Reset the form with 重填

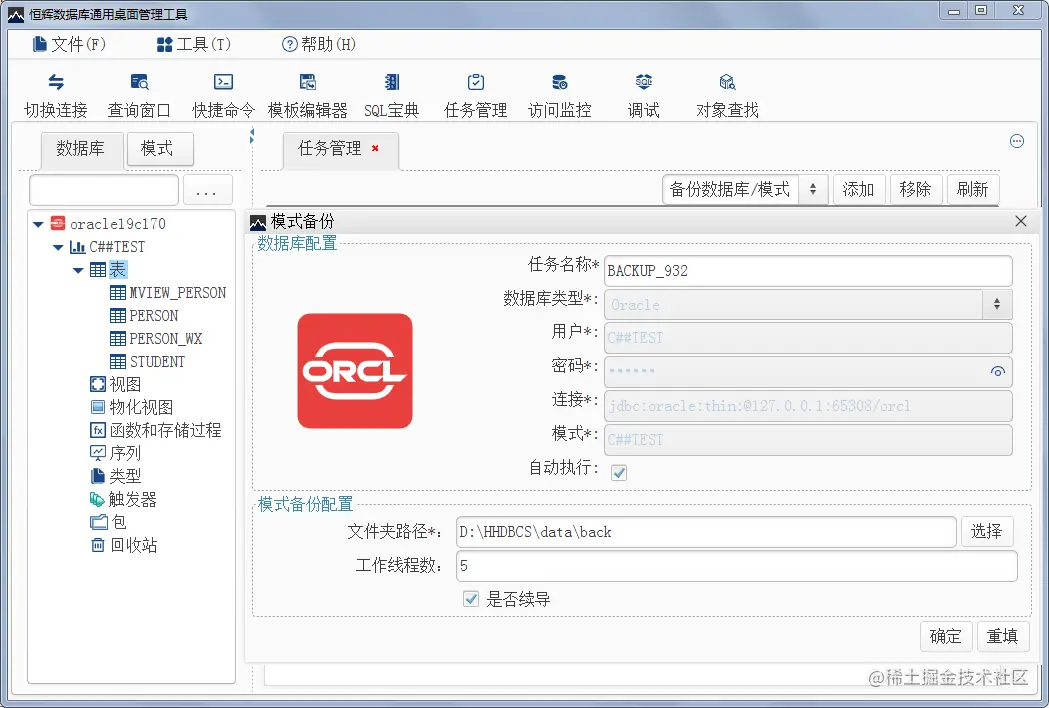1003,636
